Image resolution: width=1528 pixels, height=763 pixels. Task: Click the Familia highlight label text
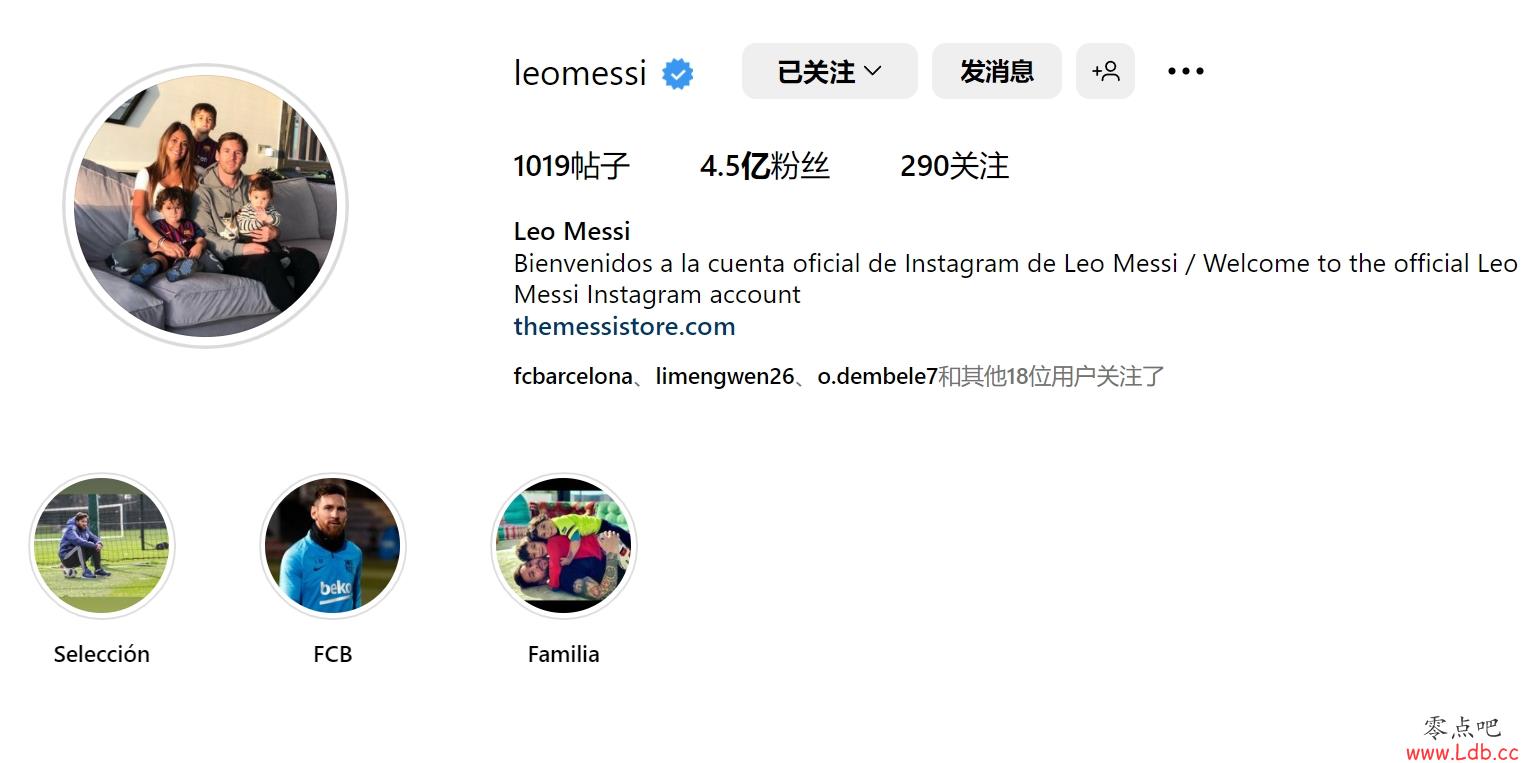click(x=564, y=654)
